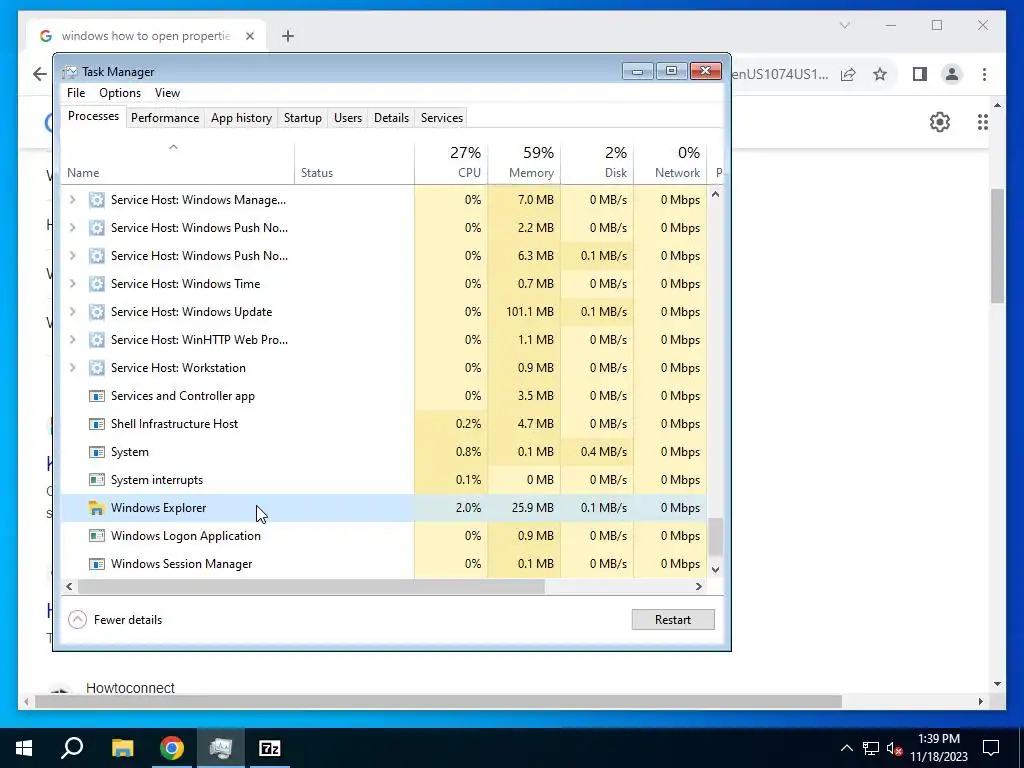Image resolution: width=1024 pixels, height=768 pixels.
Task: Go back in Chrome with back arrow
Action: (40, 74)
